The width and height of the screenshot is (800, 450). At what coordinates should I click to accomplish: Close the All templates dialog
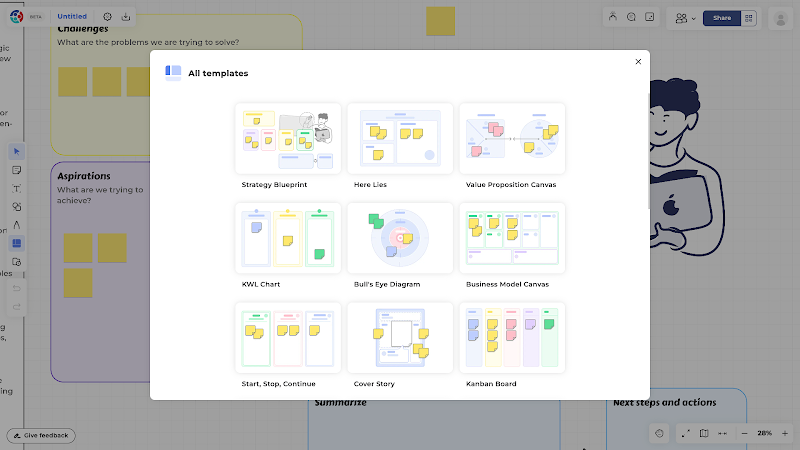638,62
